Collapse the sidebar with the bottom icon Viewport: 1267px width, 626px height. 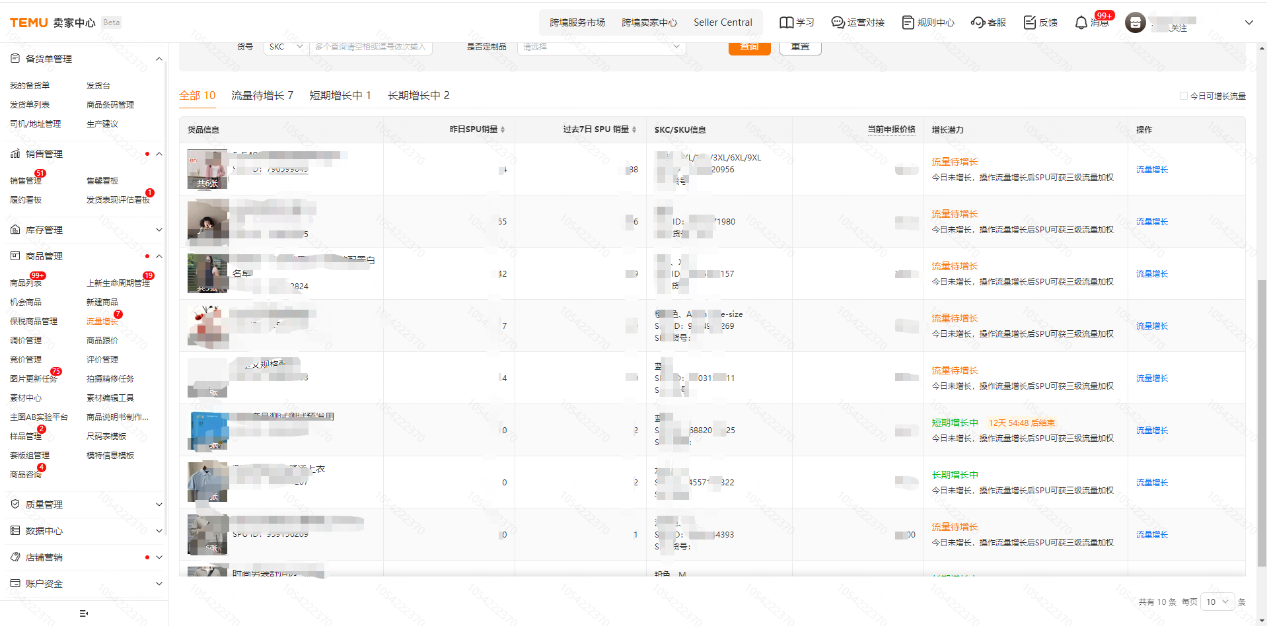click(84, 613)
